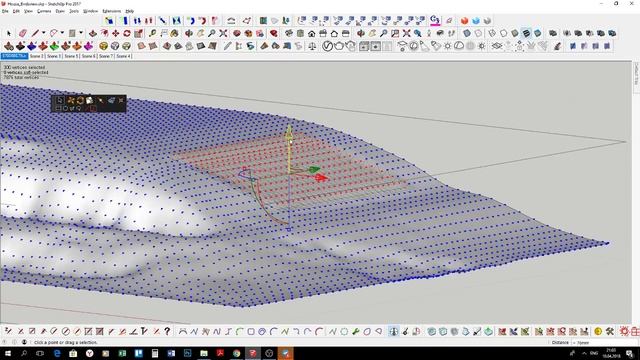
Task: Click Rotate icon in floating vertex toolbar
Action: click(80, 100)
